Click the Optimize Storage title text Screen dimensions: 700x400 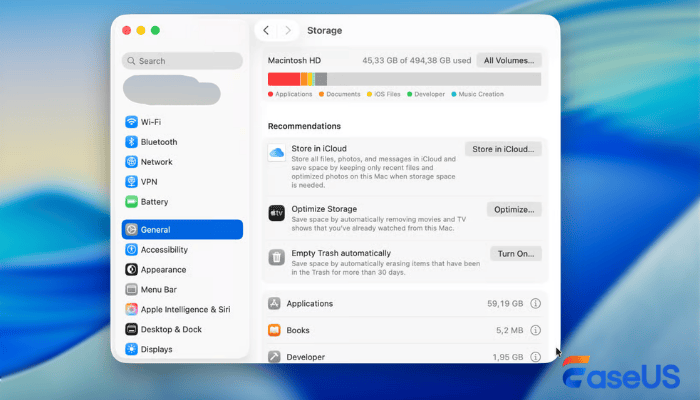324,209
